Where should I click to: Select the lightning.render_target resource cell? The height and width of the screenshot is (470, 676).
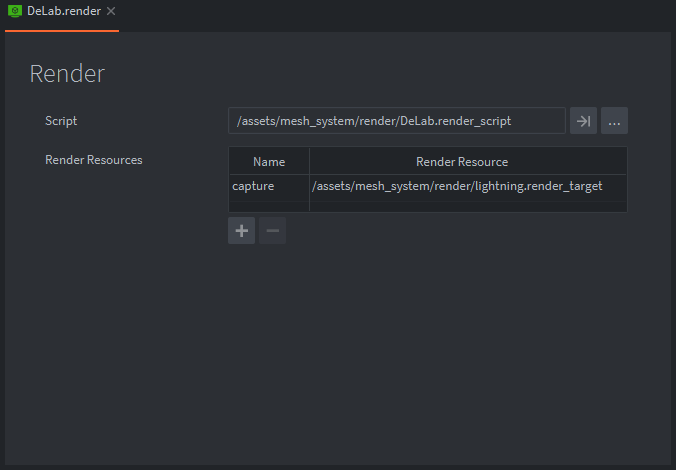[x=468, y=186]
